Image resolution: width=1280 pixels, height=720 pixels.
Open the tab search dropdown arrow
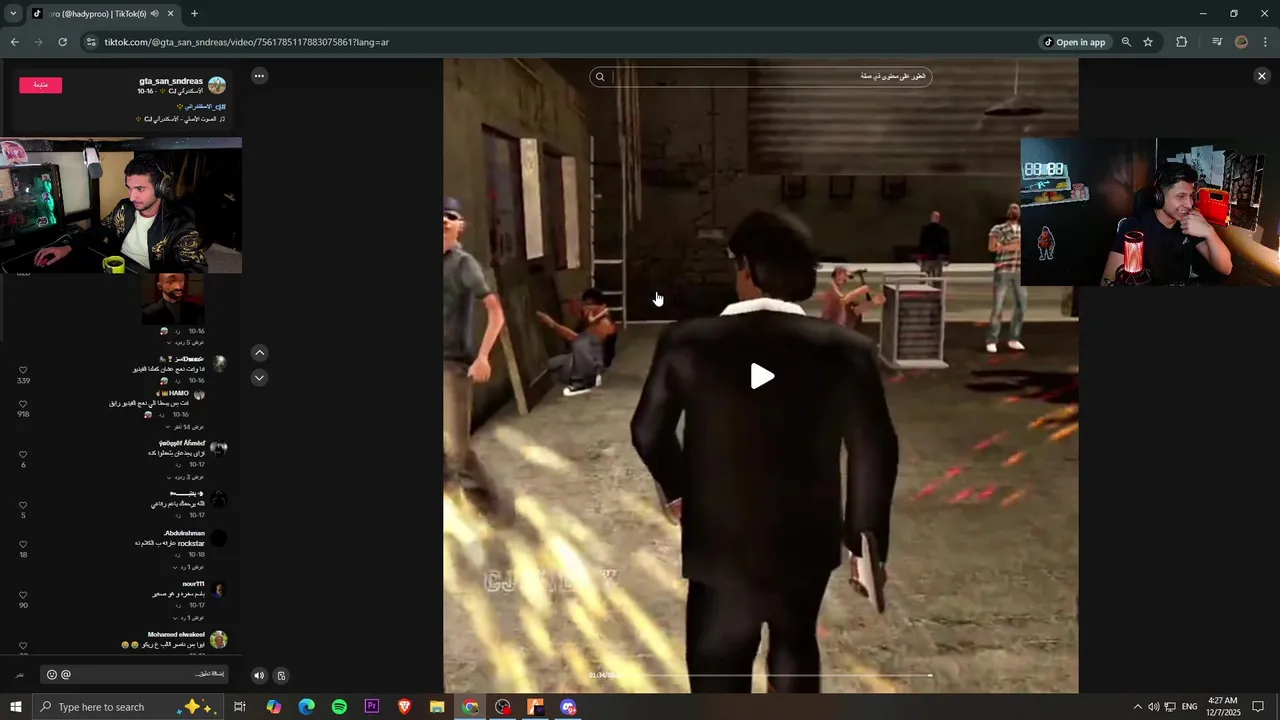[x=13, y=14]
